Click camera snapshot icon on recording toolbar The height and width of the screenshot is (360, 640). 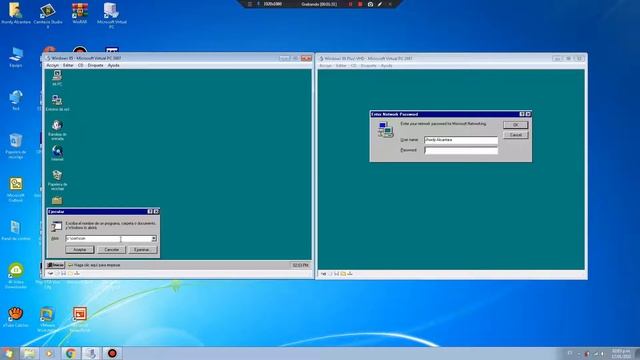[370, 4]
